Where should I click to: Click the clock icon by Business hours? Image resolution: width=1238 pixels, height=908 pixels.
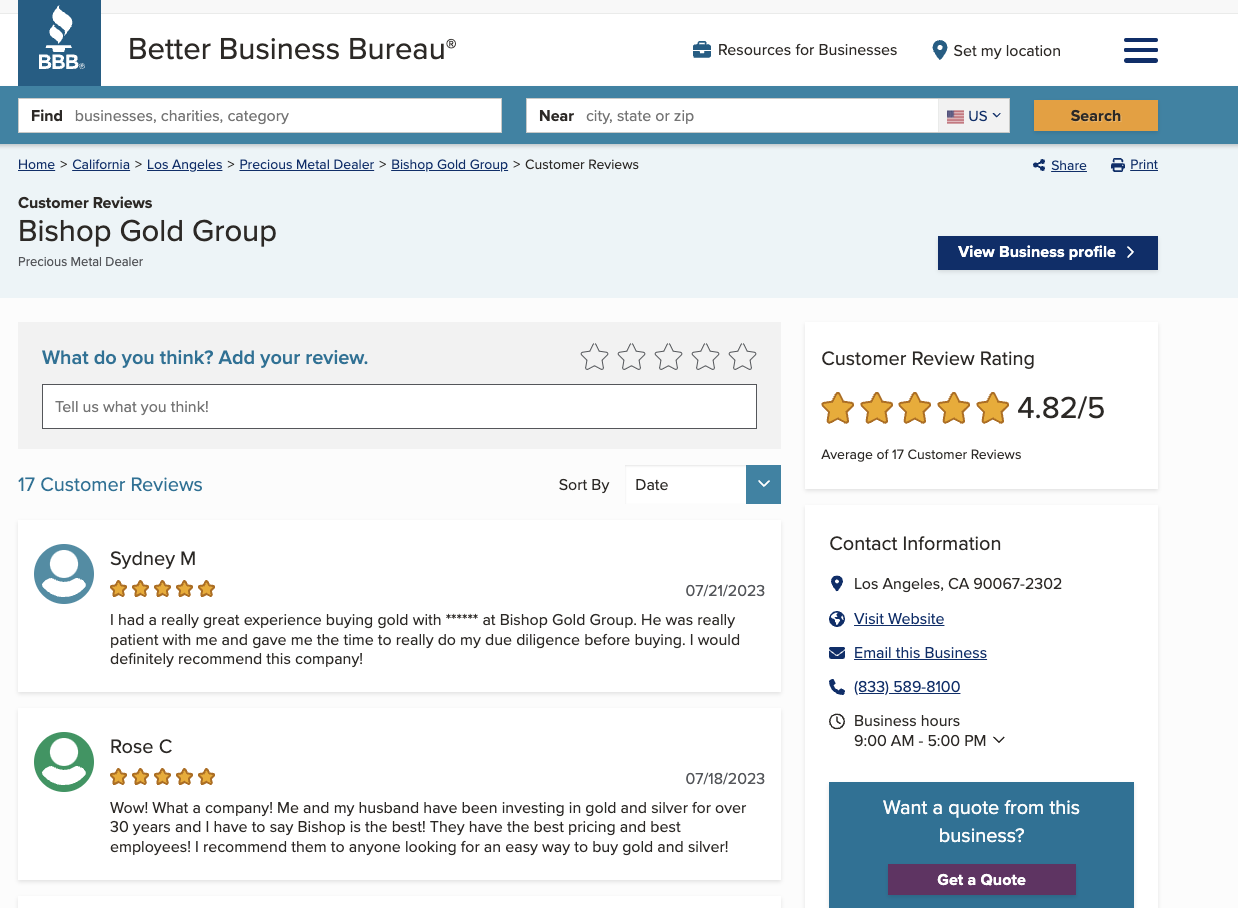pos(837,721)
